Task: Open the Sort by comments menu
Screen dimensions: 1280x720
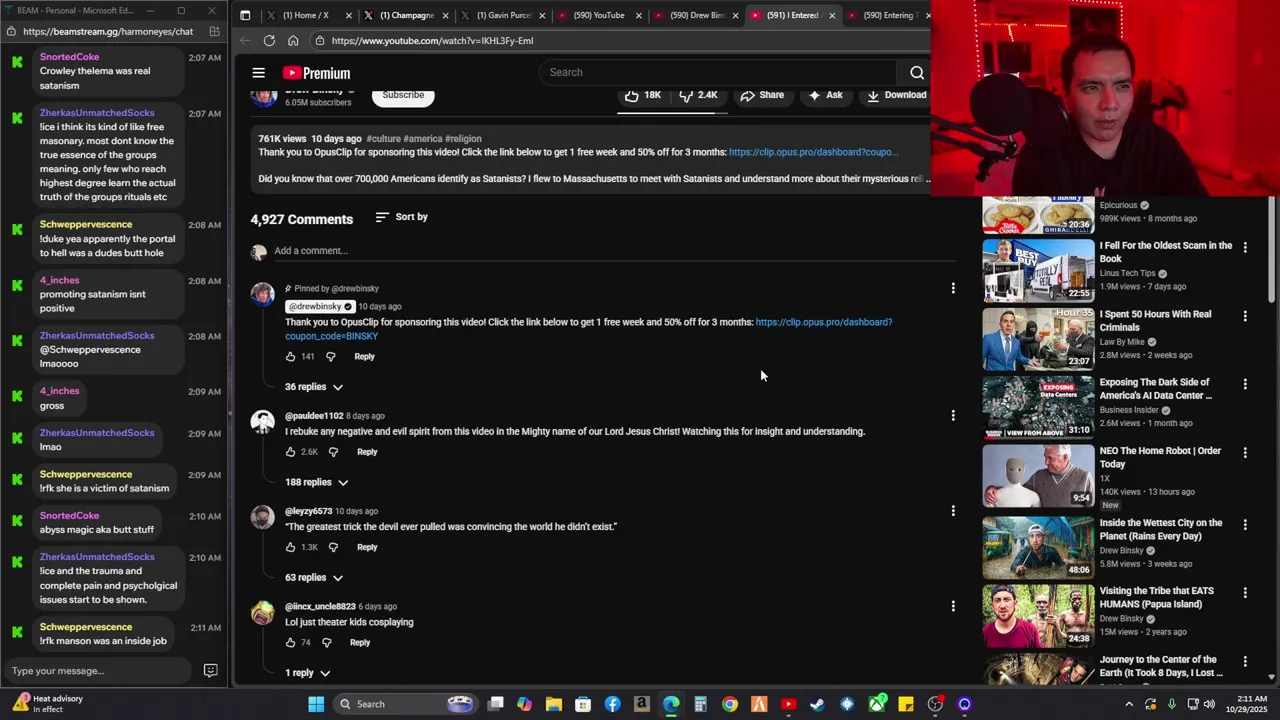Action: coord(401,217)
